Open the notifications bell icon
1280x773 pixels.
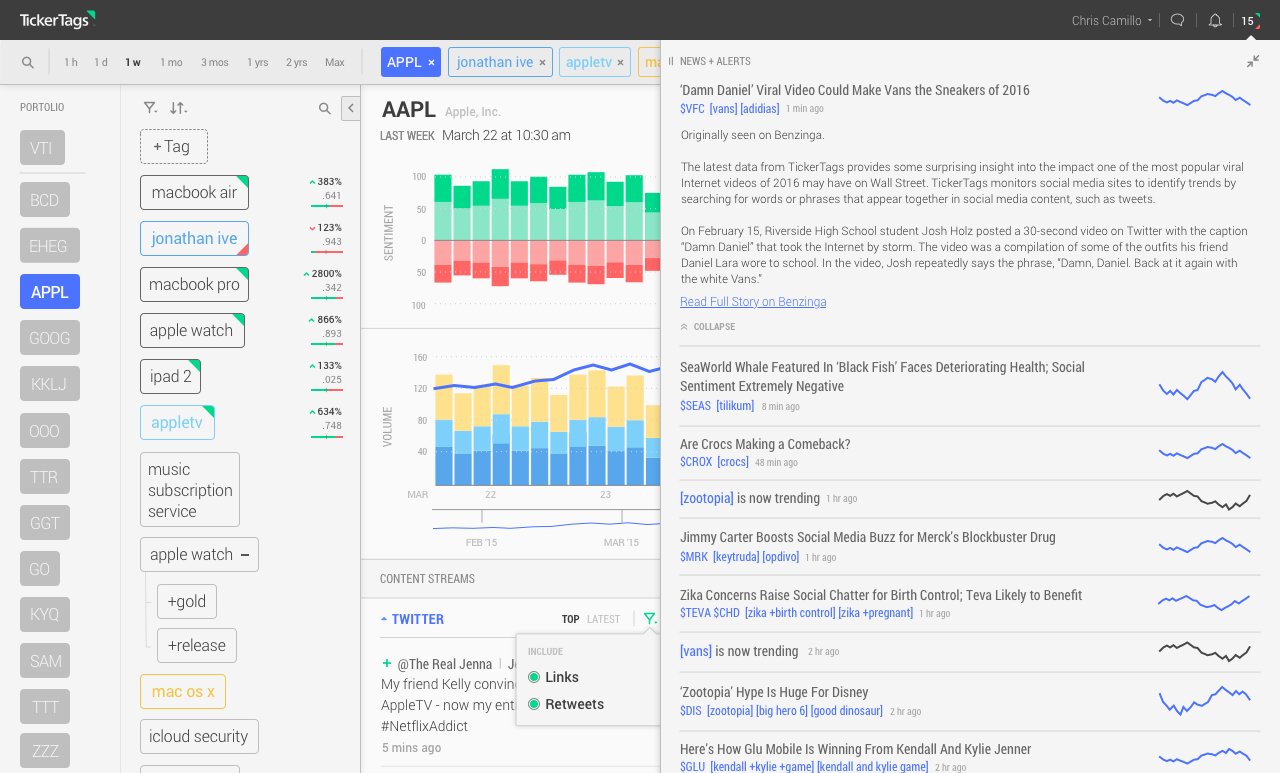click(1215, 20)
